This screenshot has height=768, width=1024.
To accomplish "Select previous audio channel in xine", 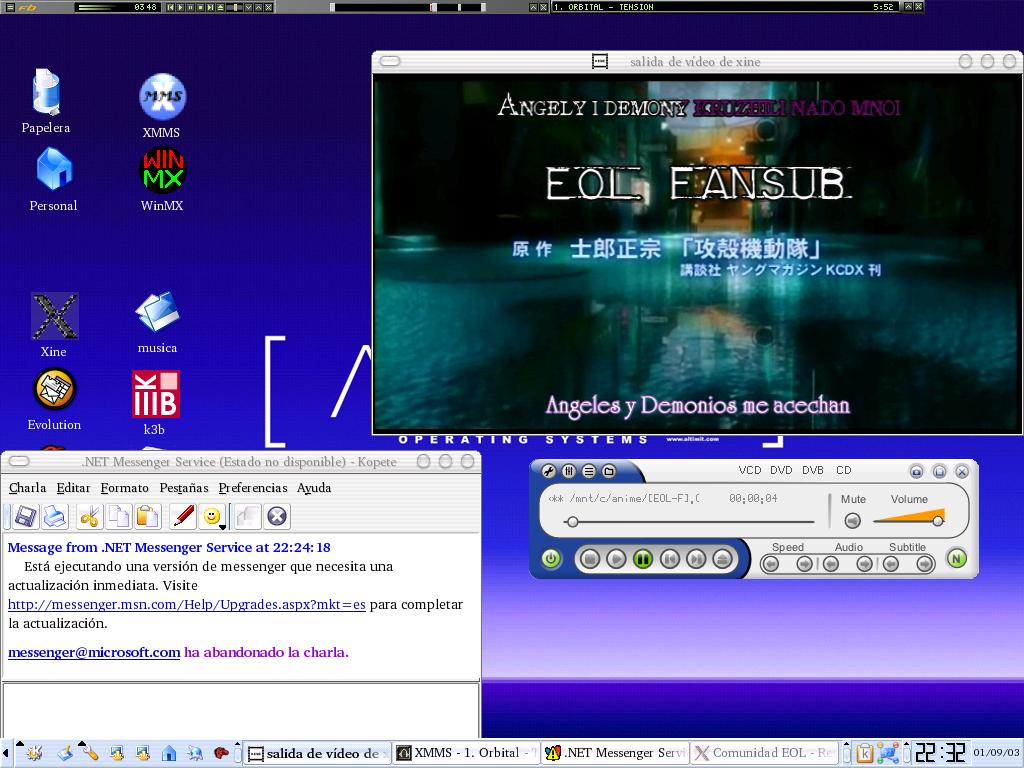I will pyautogui.click(x=831, y=564).
